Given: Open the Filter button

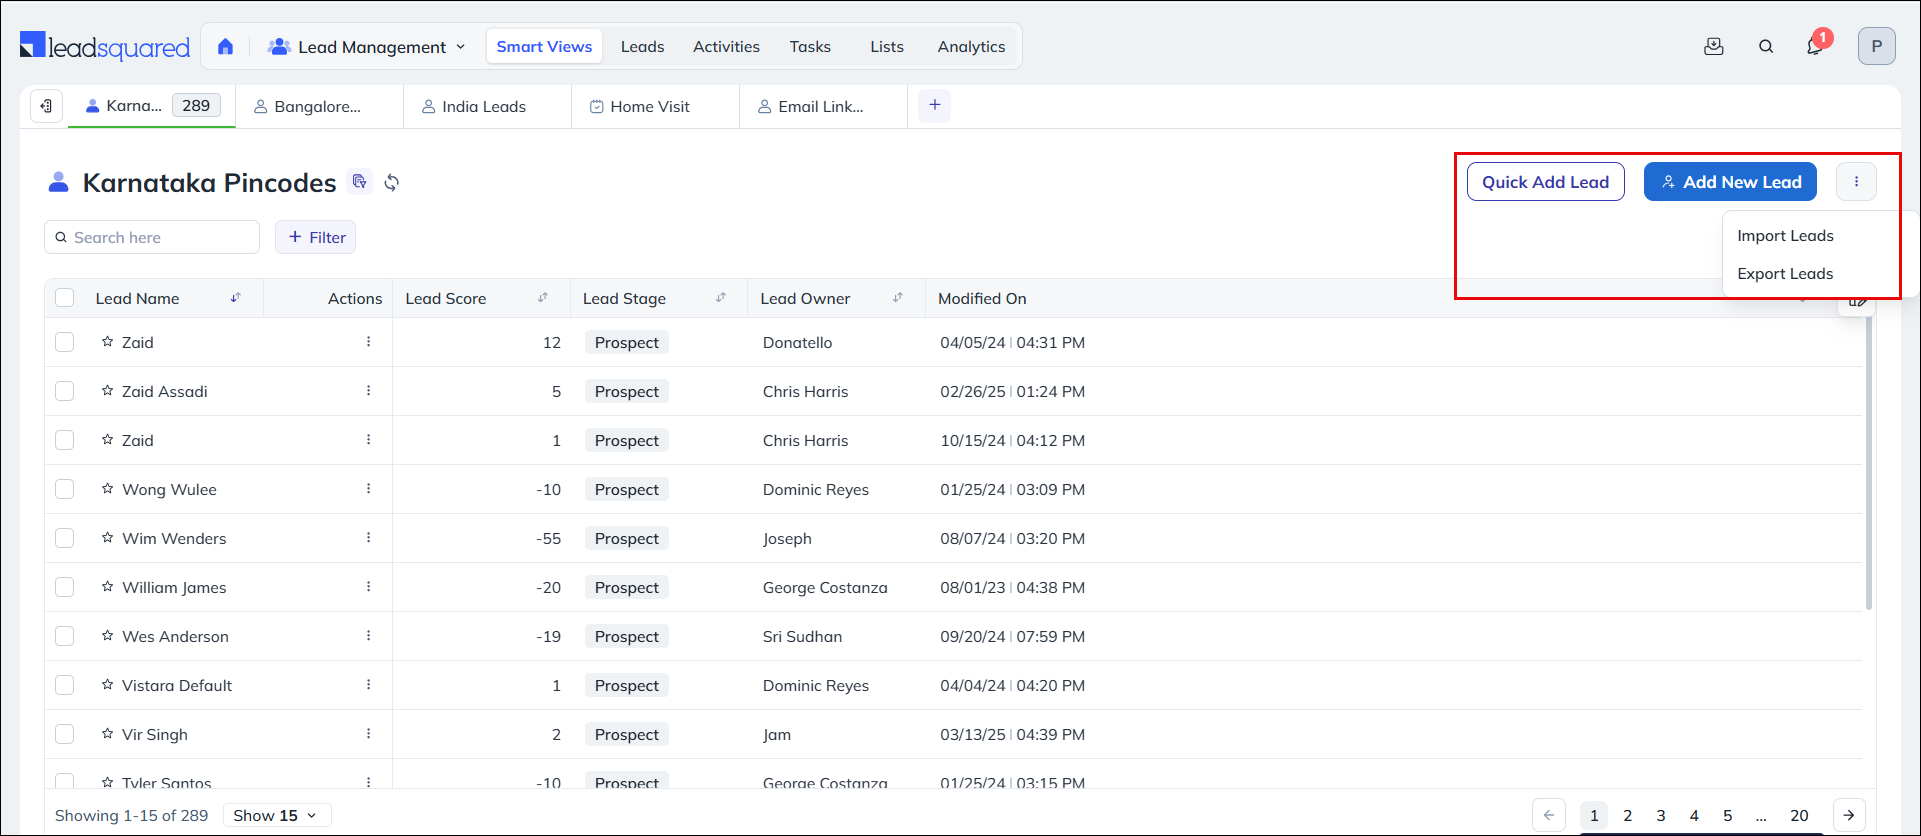Looking at the screenshot, I should (x=316, y=237).
